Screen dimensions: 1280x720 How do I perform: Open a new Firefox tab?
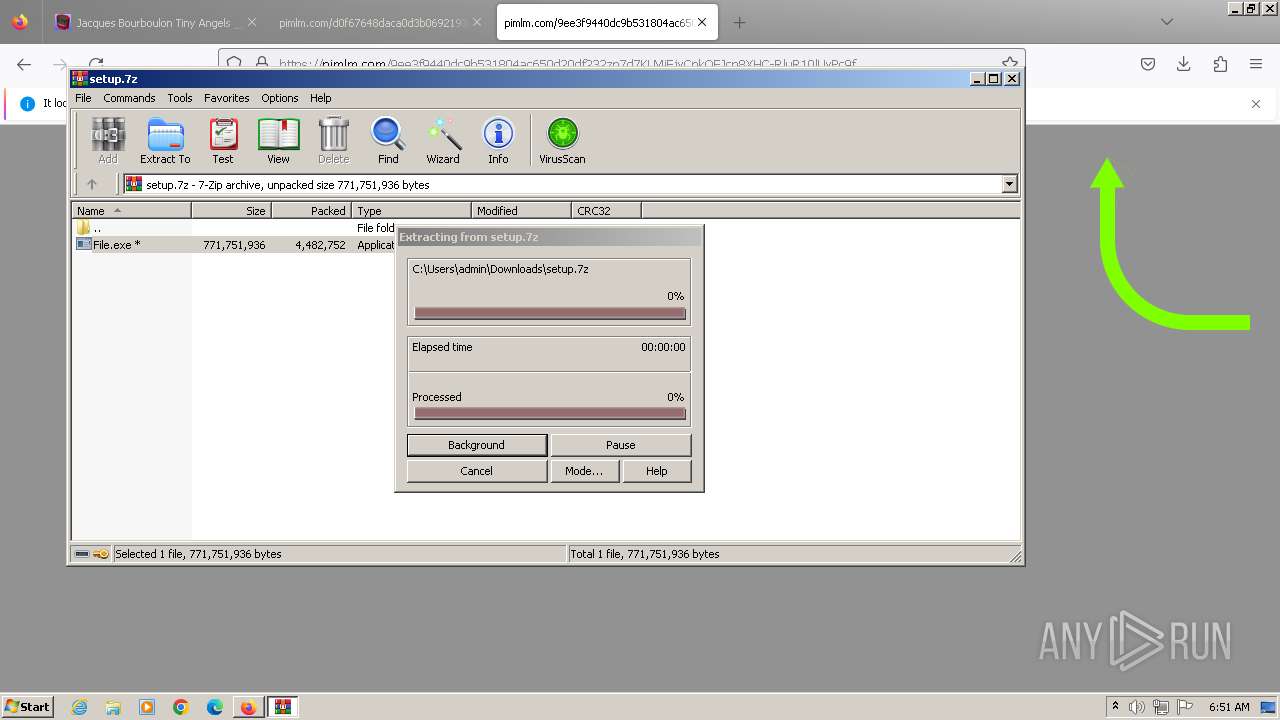coord(739,22)
